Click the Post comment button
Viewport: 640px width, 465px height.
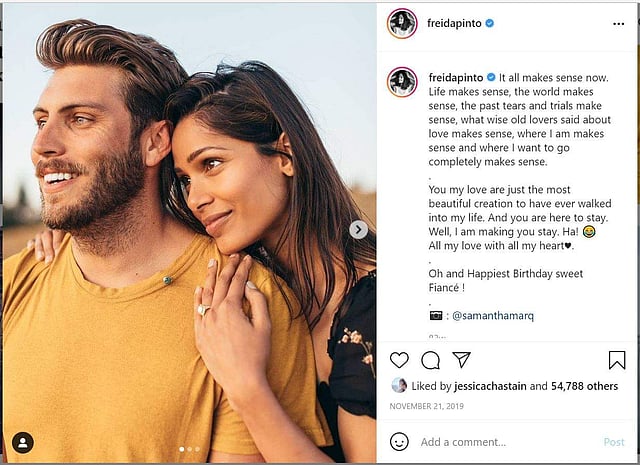pos(613,441)
